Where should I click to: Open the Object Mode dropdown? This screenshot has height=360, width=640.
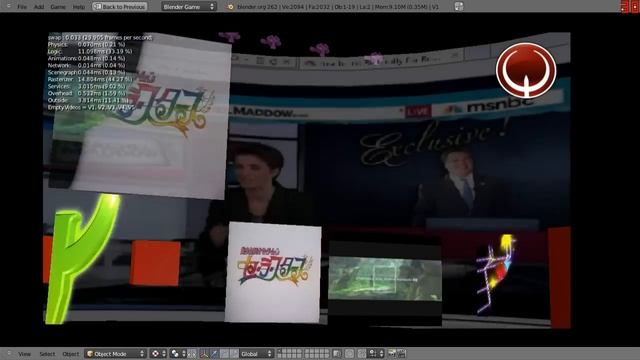pyautogui.click(x=116, y=354)
